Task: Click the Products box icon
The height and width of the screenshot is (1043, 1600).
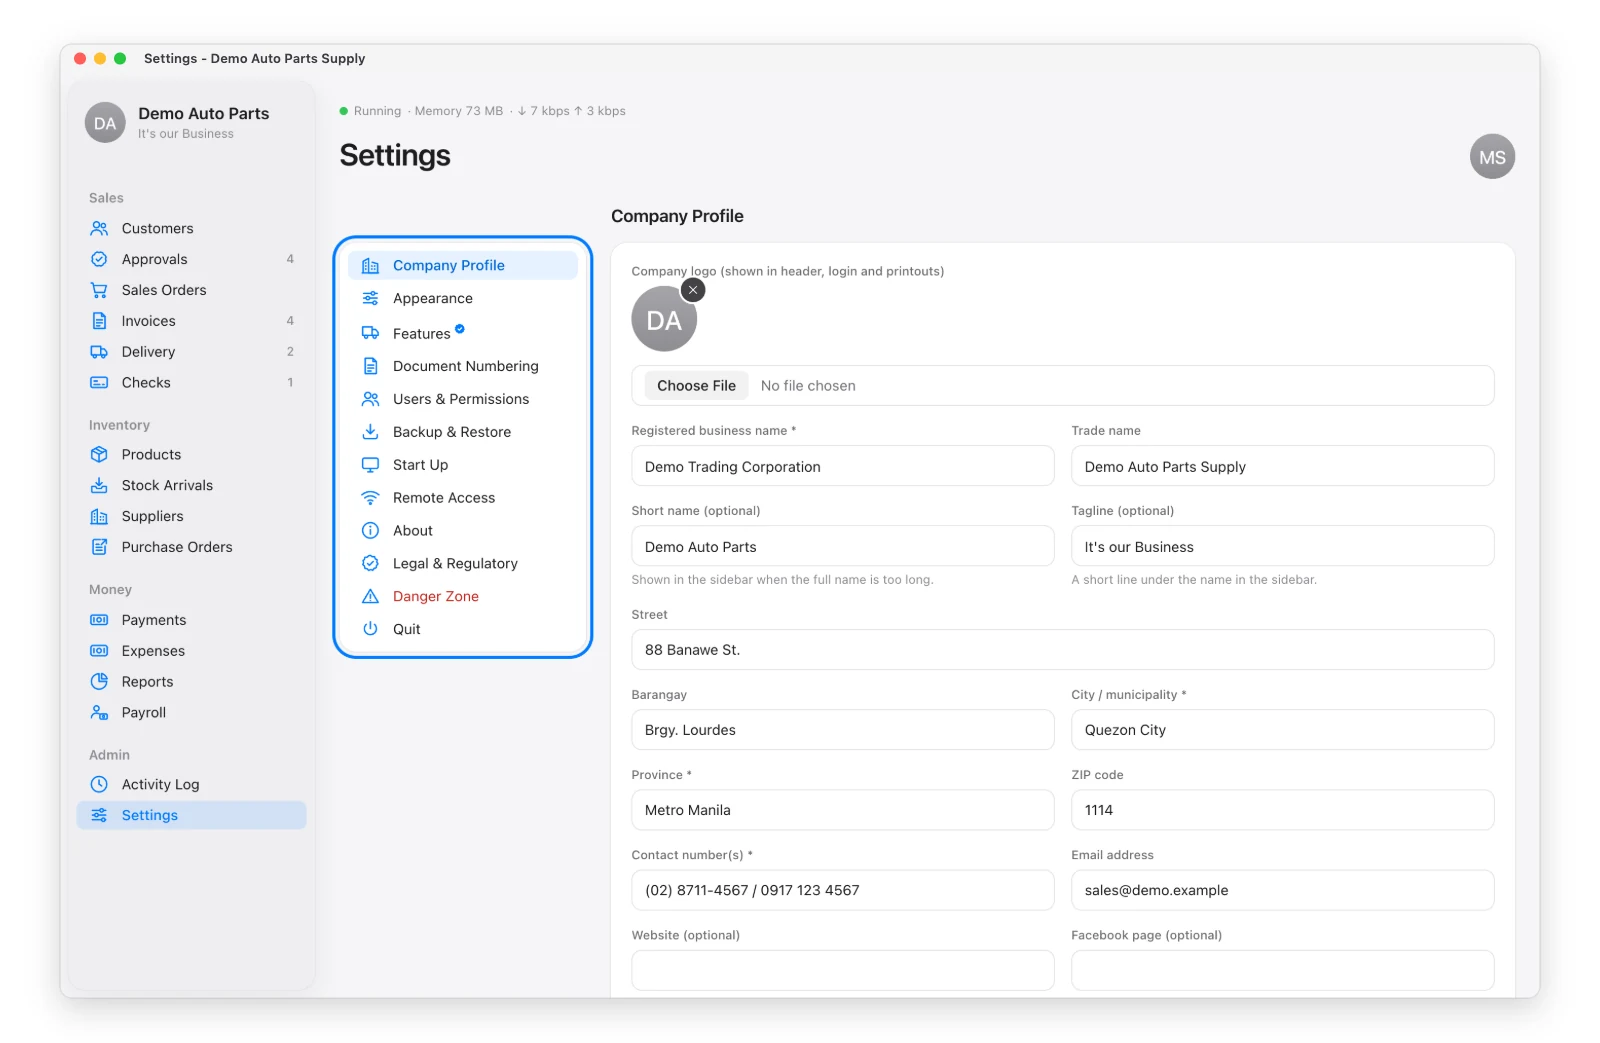Action: tap(99, 454)
